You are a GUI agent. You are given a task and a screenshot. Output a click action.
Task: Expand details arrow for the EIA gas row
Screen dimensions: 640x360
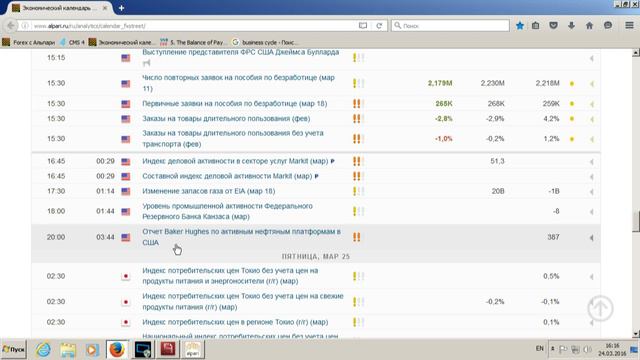[x=591, y=192]
